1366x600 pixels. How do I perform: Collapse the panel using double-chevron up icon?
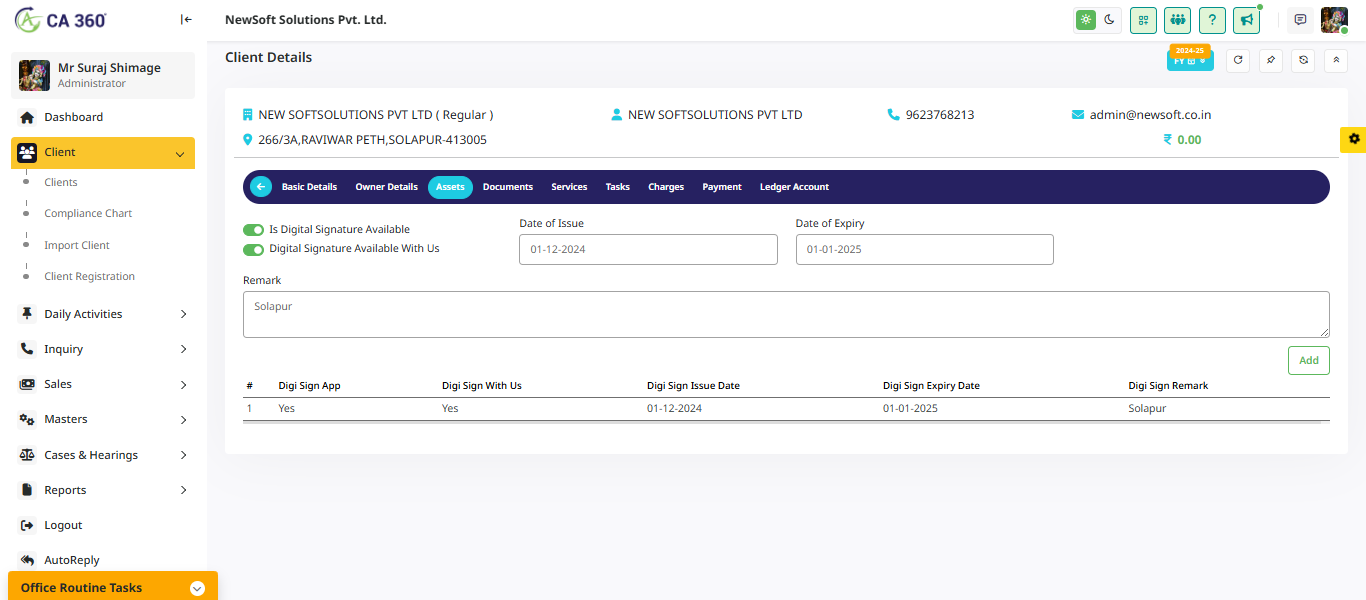(x=1336, y=60)
